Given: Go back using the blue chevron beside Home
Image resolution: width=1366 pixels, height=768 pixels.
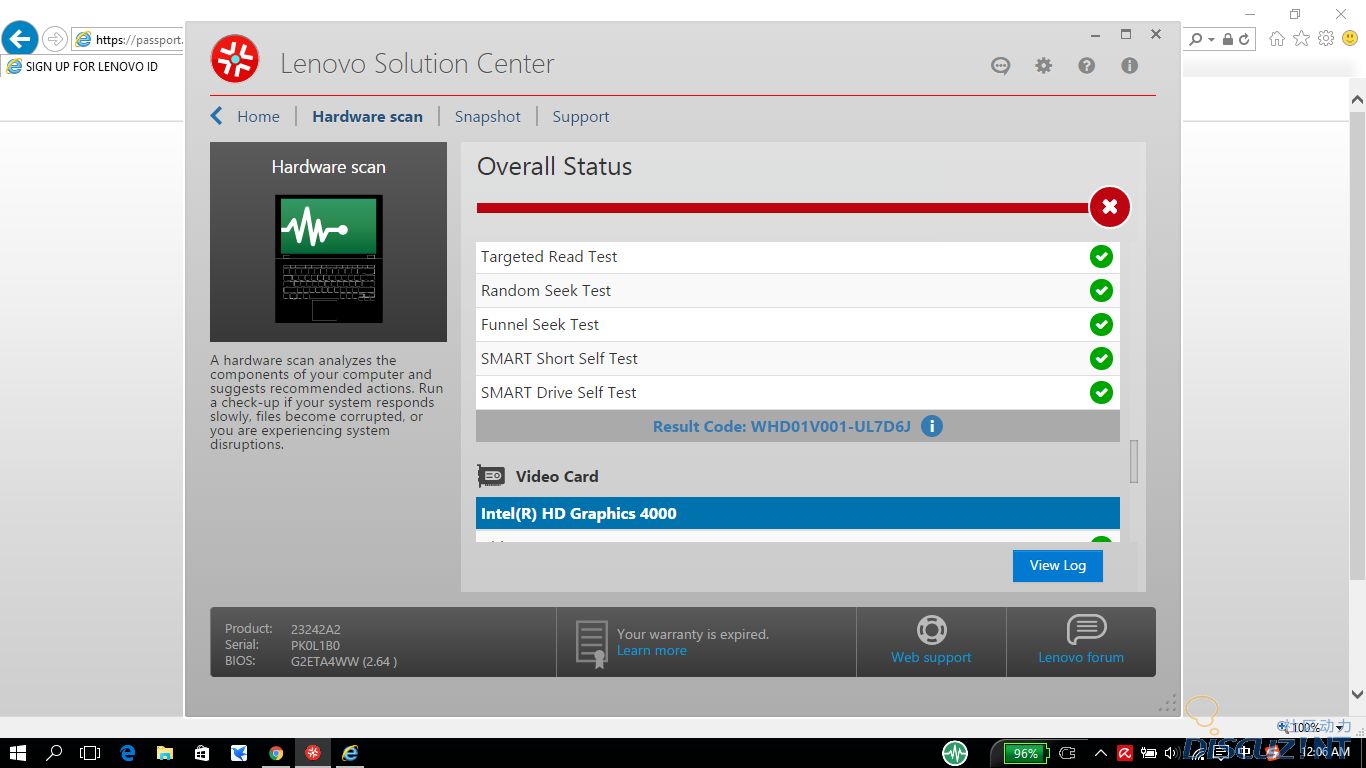Looking at the screenshot, I should 216,116.
